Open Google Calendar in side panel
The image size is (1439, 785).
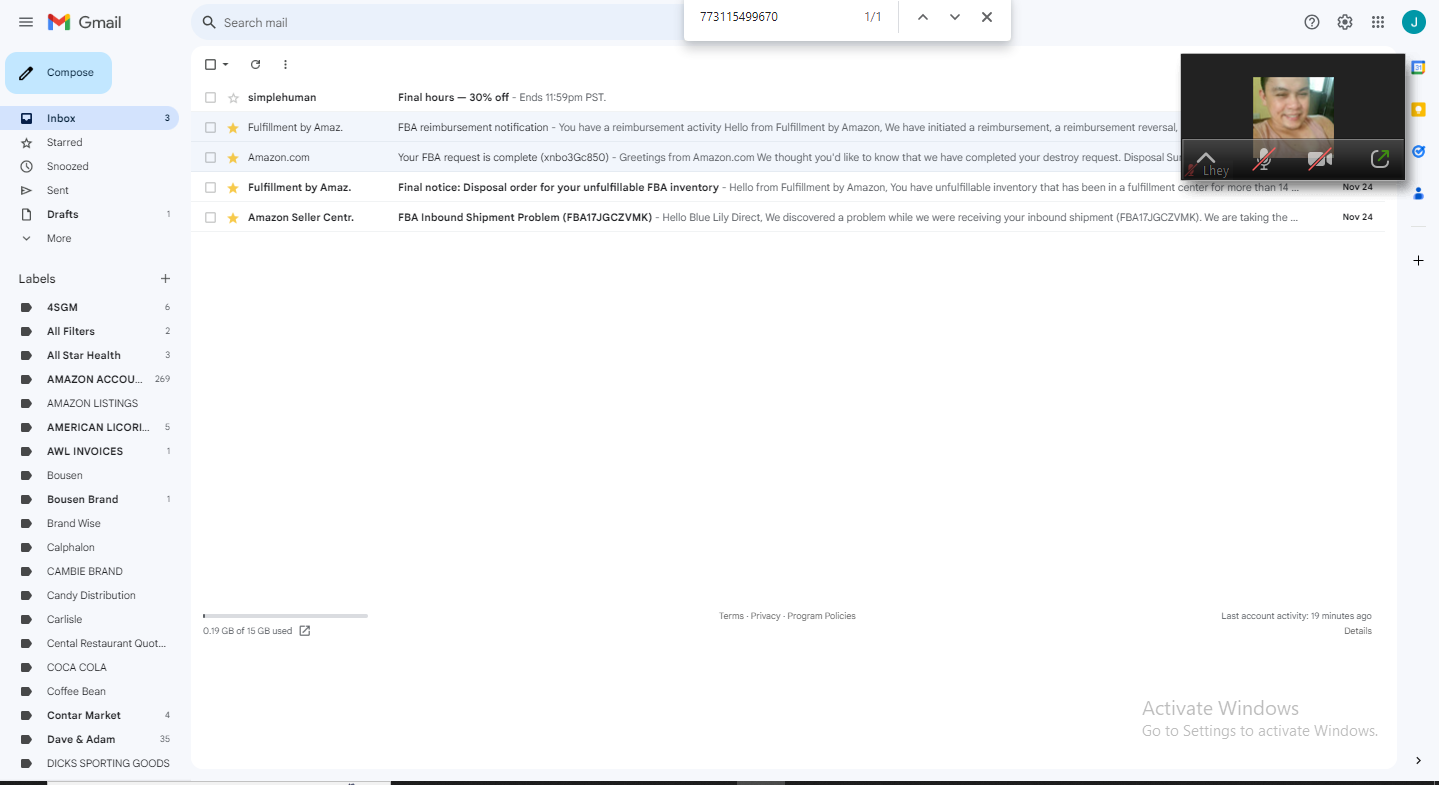click(x=1418, y=67)
